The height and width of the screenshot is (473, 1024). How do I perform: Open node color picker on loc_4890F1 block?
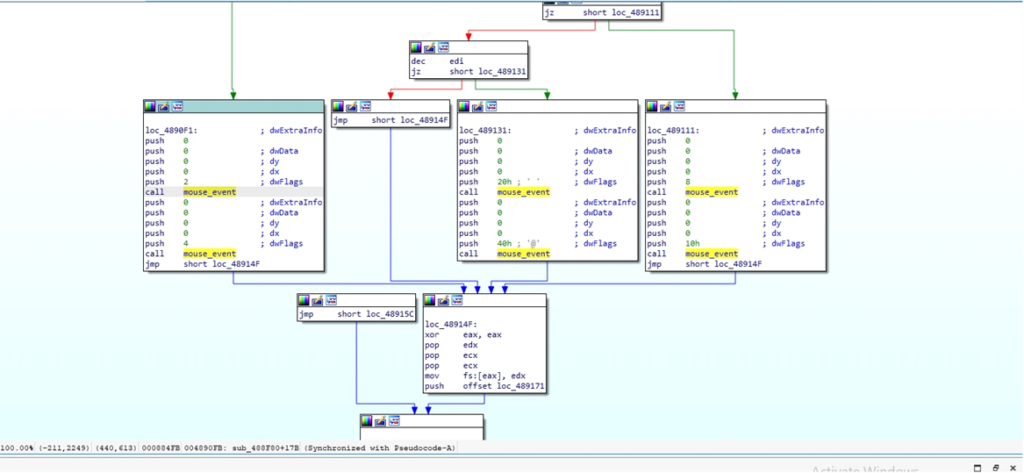click(151, 106)
